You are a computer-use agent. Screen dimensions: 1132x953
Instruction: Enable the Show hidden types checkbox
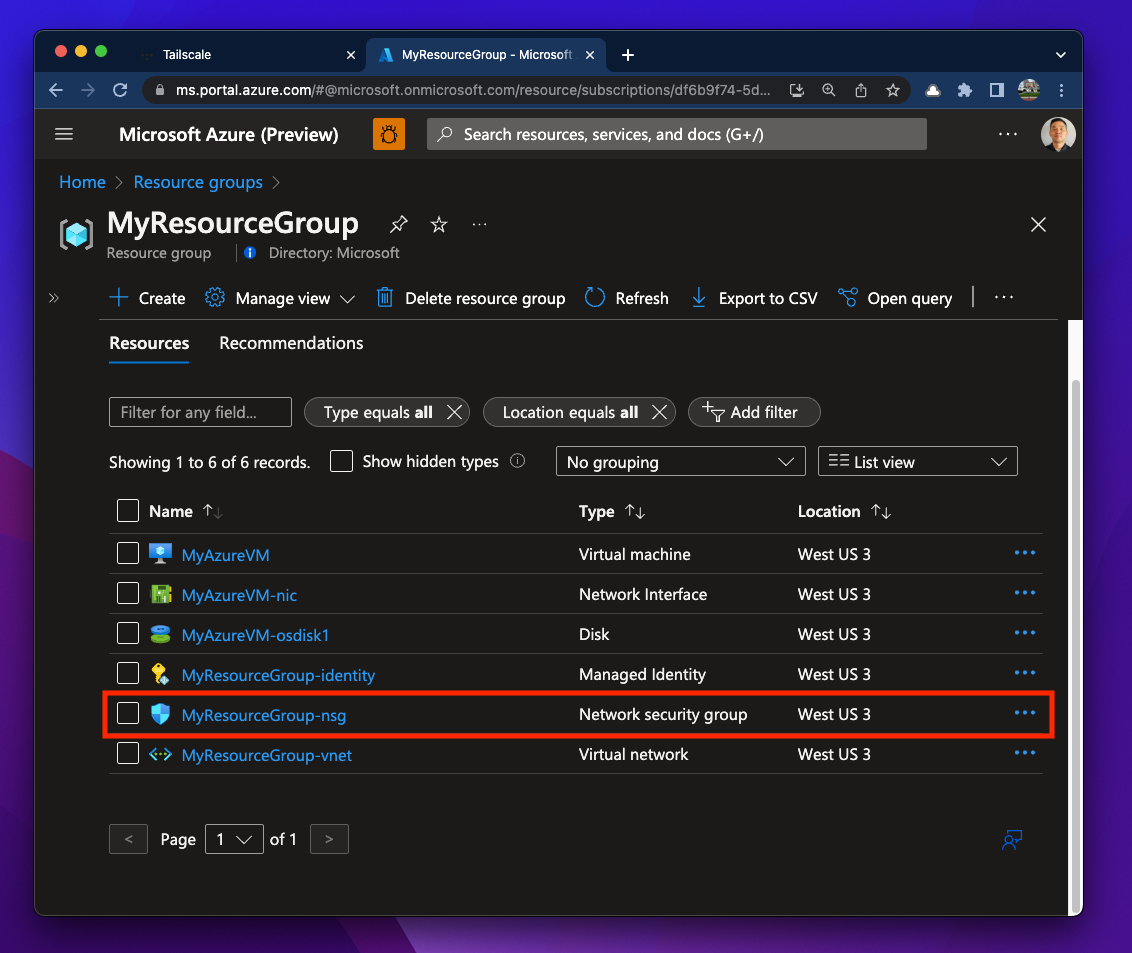[x=342, y=461]
